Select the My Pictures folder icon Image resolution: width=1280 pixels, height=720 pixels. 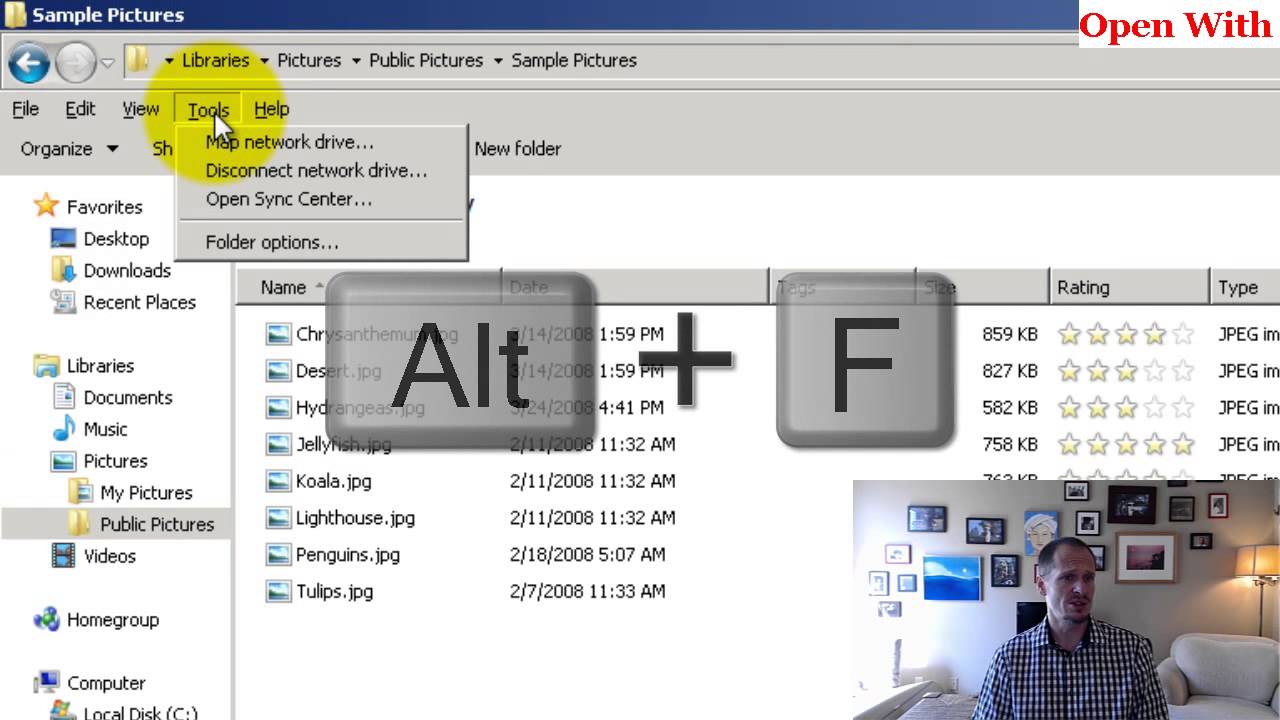click(x=80, y=492)
